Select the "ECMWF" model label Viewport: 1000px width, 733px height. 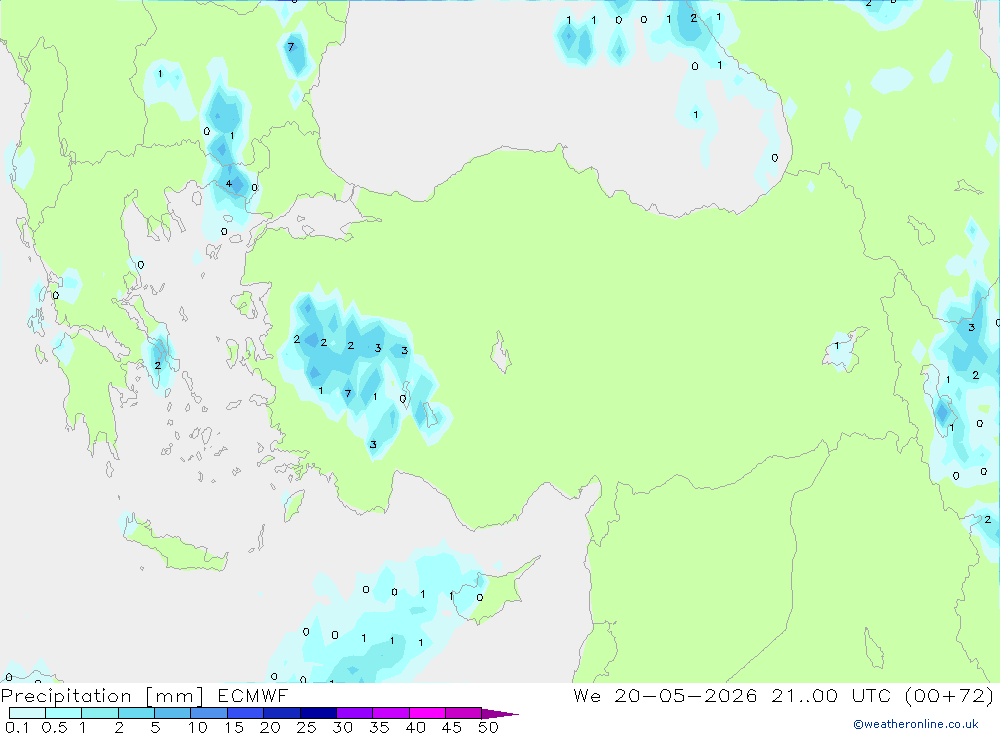253,695
